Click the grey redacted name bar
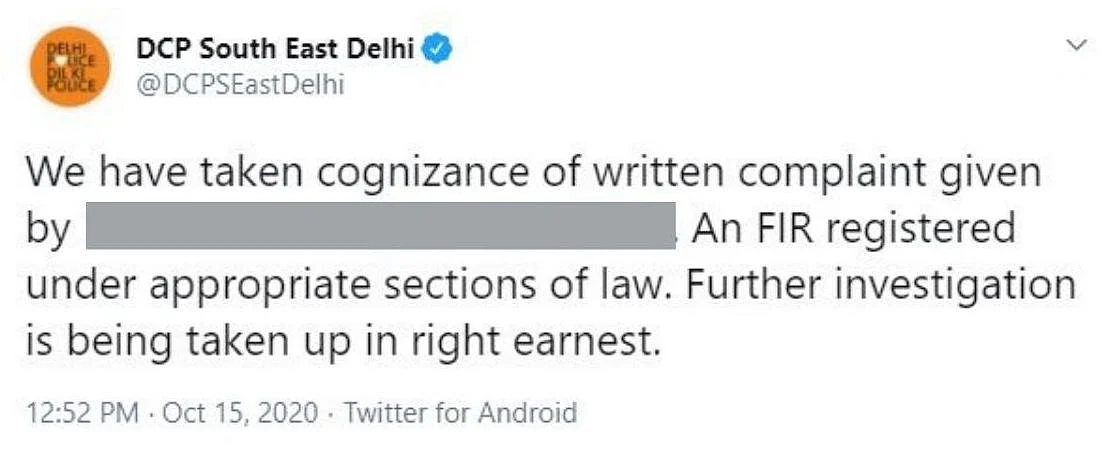 tap(381, 225)
